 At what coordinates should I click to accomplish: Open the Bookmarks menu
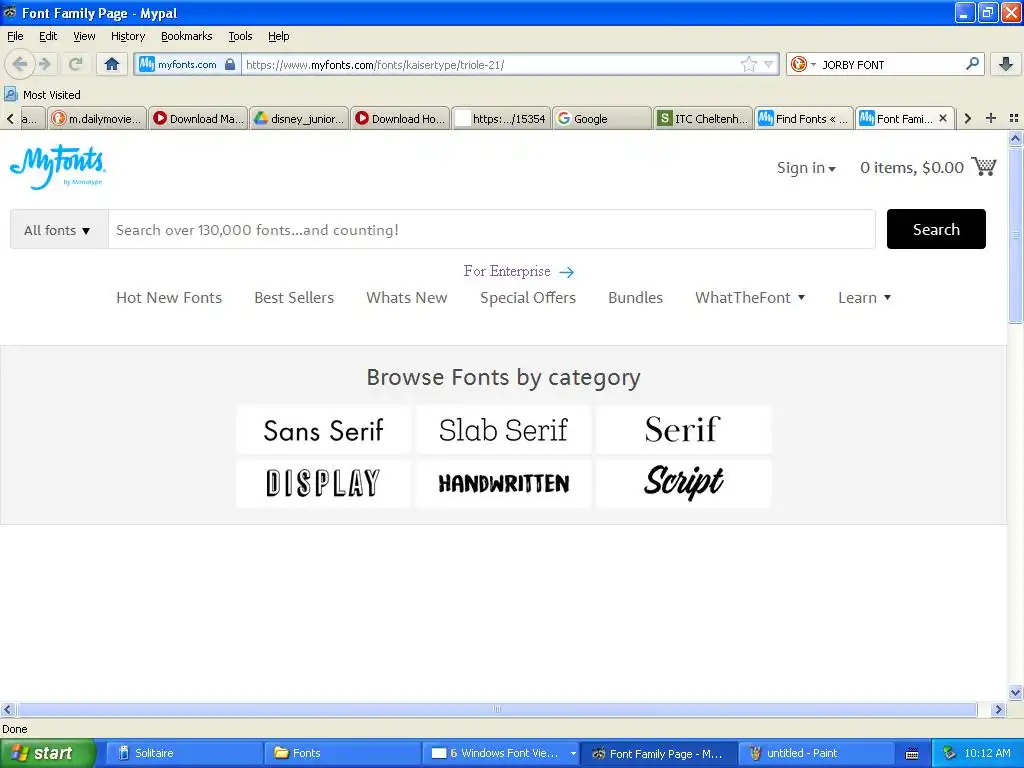point(187,36)
